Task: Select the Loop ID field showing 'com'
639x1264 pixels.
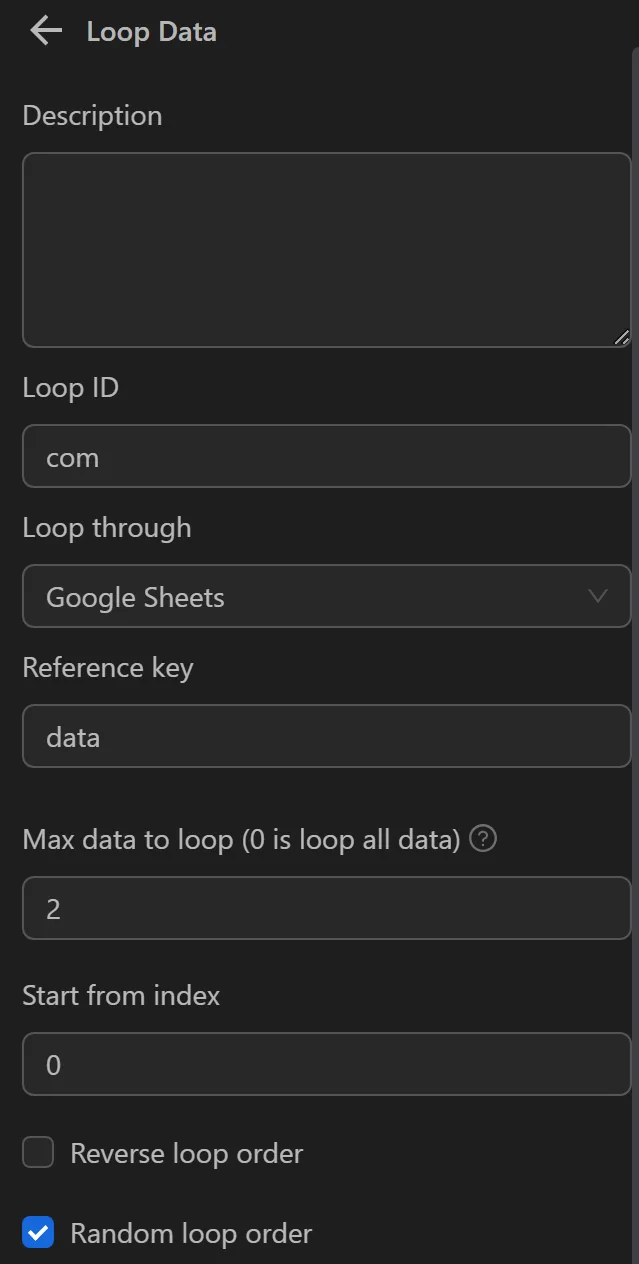Action: [x=327, y=456]
